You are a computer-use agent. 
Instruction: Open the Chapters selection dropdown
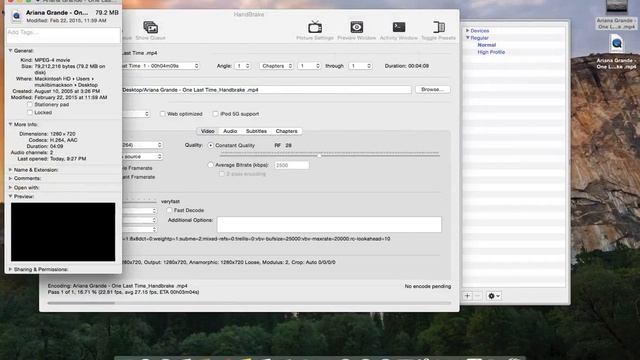coord(276,66)
